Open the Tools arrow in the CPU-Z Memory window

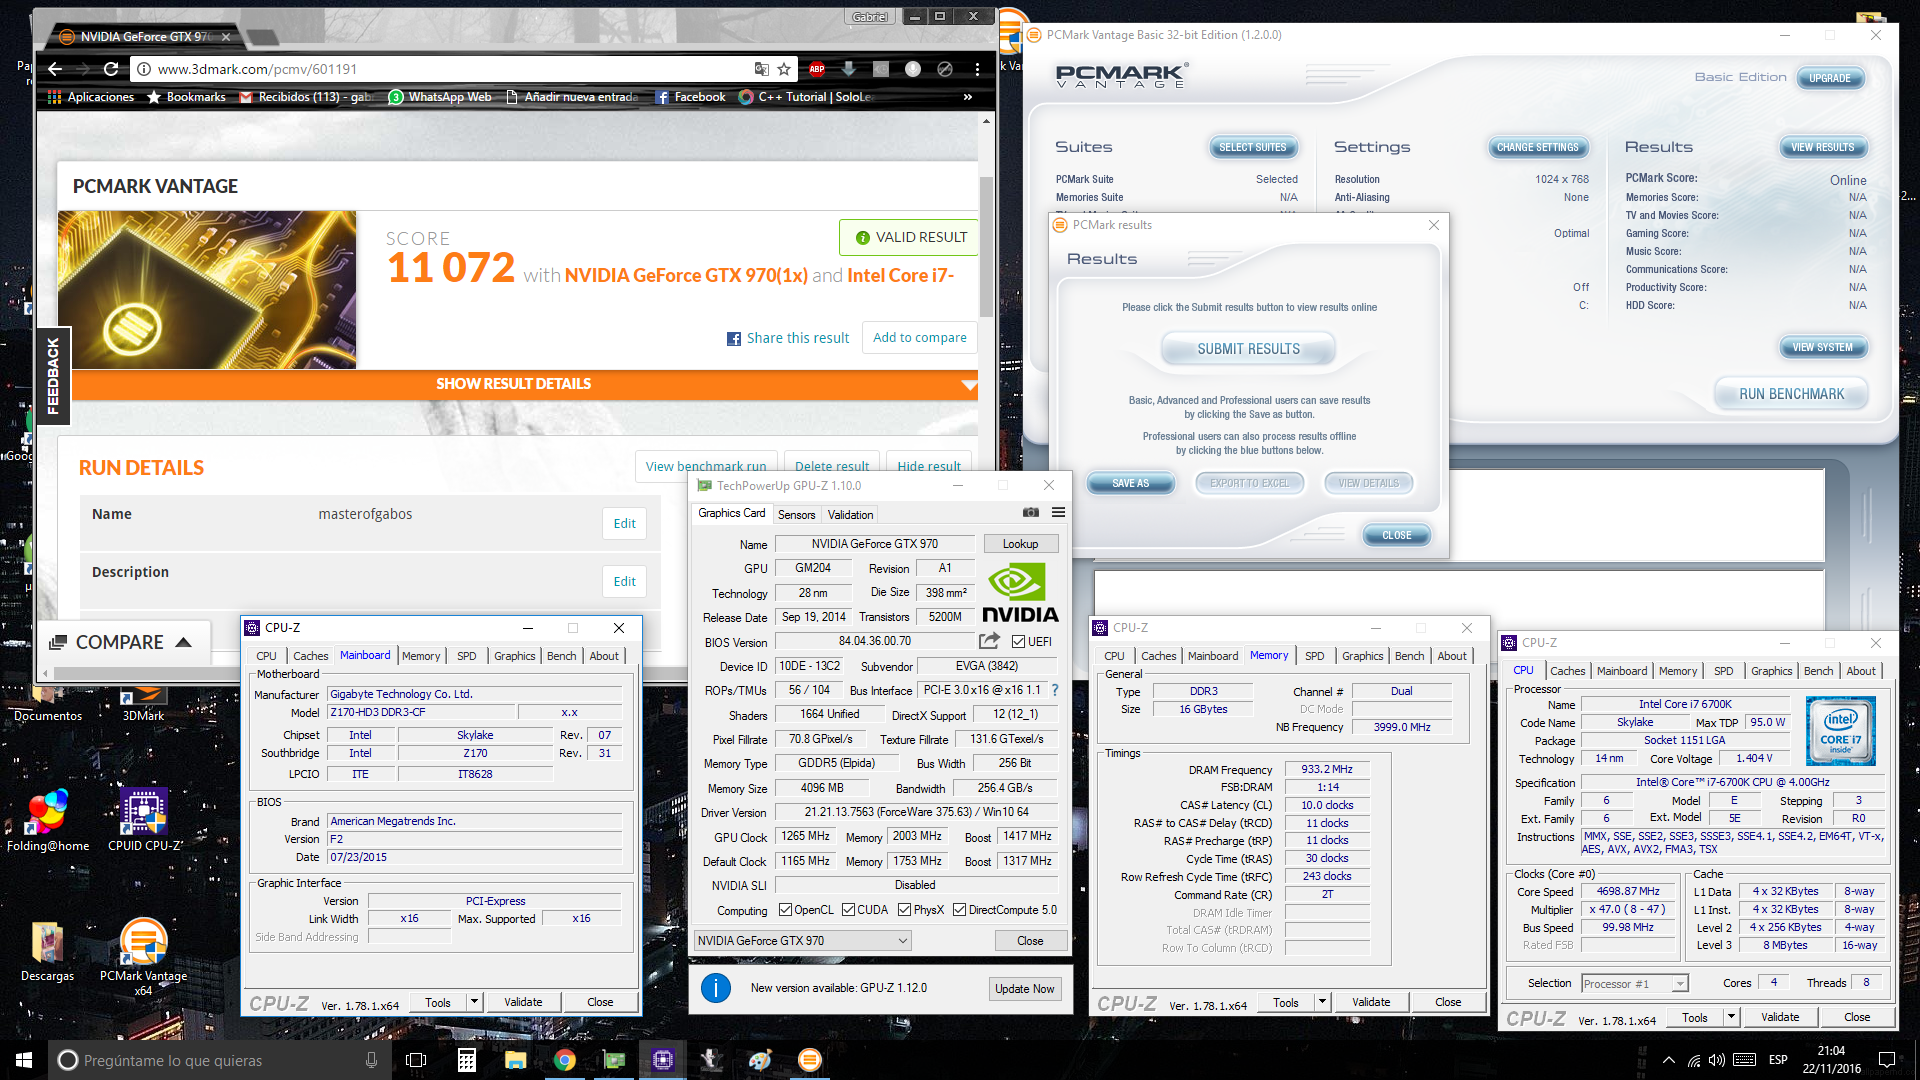pos(1322,1002)
